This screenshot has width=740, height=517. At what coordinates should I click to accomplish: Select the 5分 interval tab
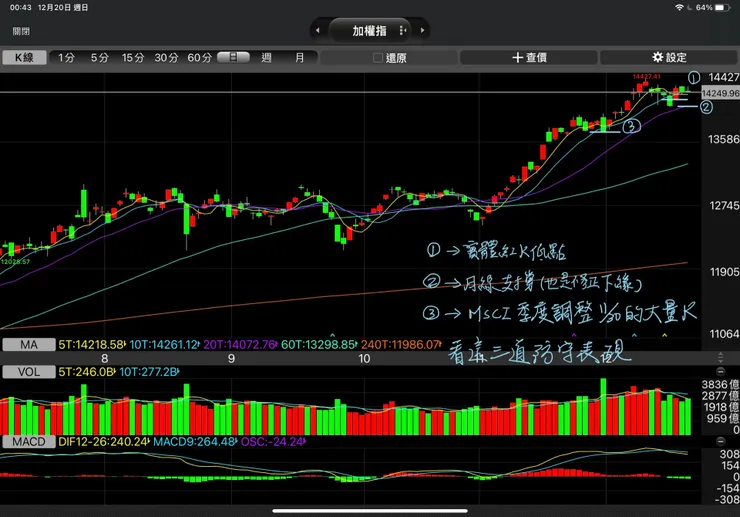100,58
